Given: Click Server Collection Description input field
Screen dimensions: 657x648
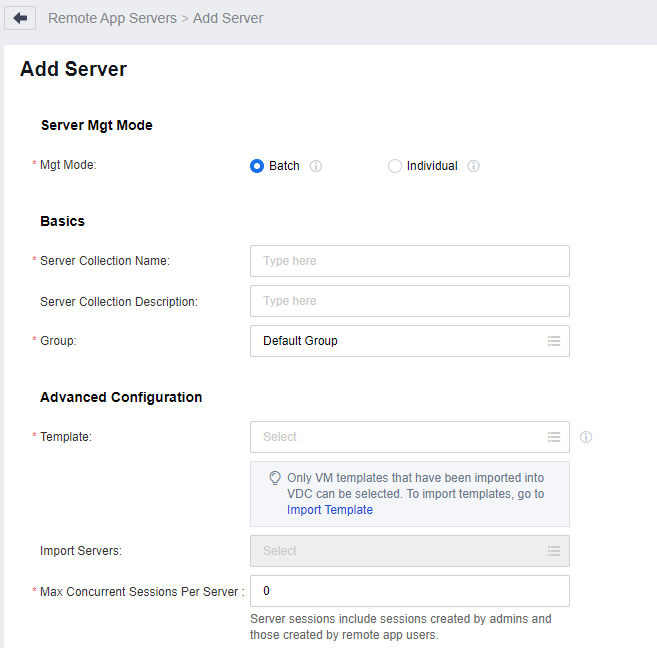Looking at the screenshot, I should [409, 301].
